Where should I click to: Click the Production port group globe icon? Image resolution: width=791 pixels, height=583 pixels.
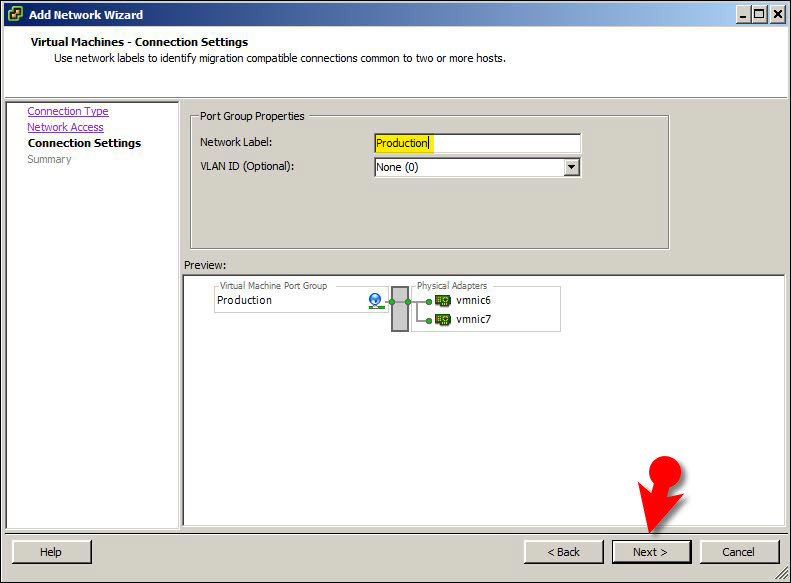pyautogui.click(x=376, y=301)
